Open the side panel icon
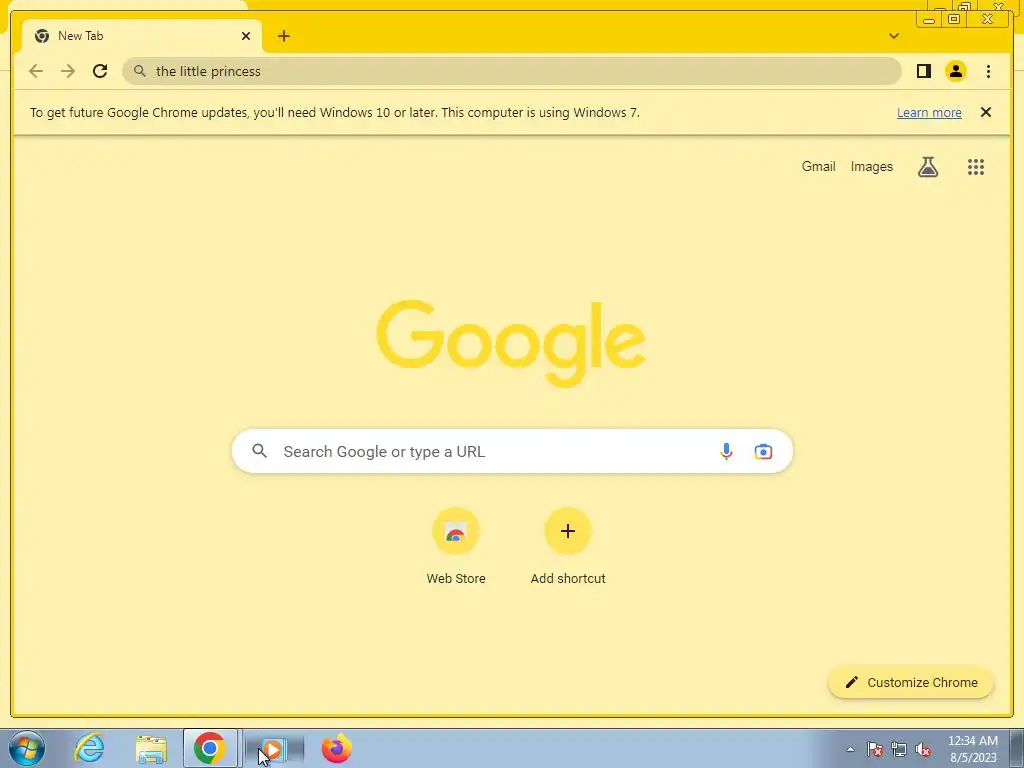The height and width of the screenshot is (768, 1024). [923, 71]
